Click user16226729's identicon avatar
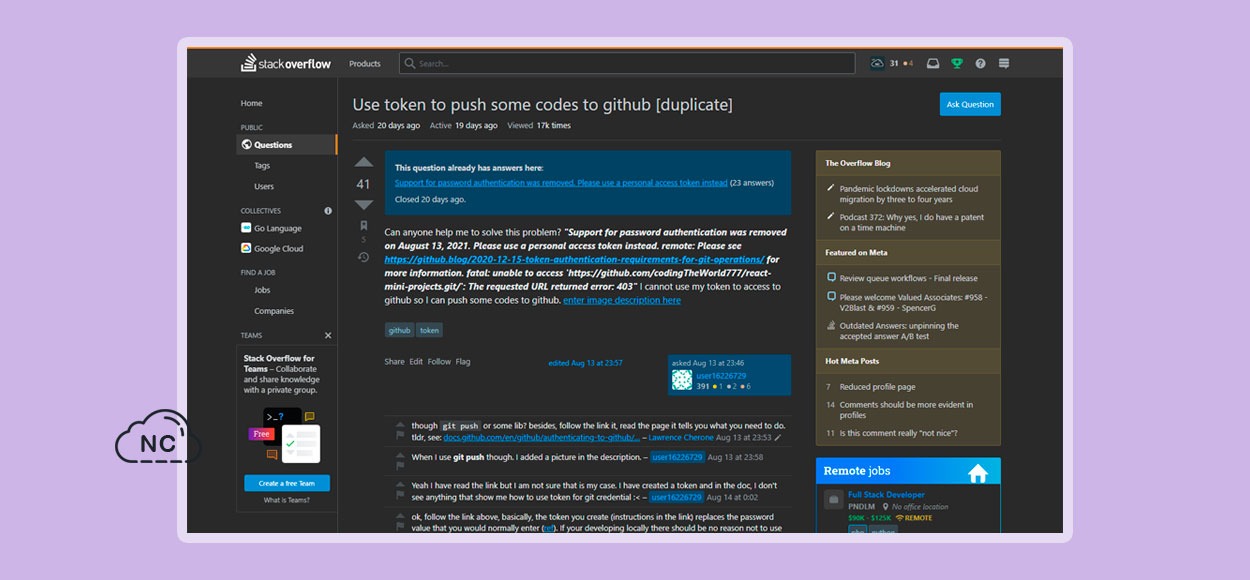1250x580 pixels. coord(682,380)
